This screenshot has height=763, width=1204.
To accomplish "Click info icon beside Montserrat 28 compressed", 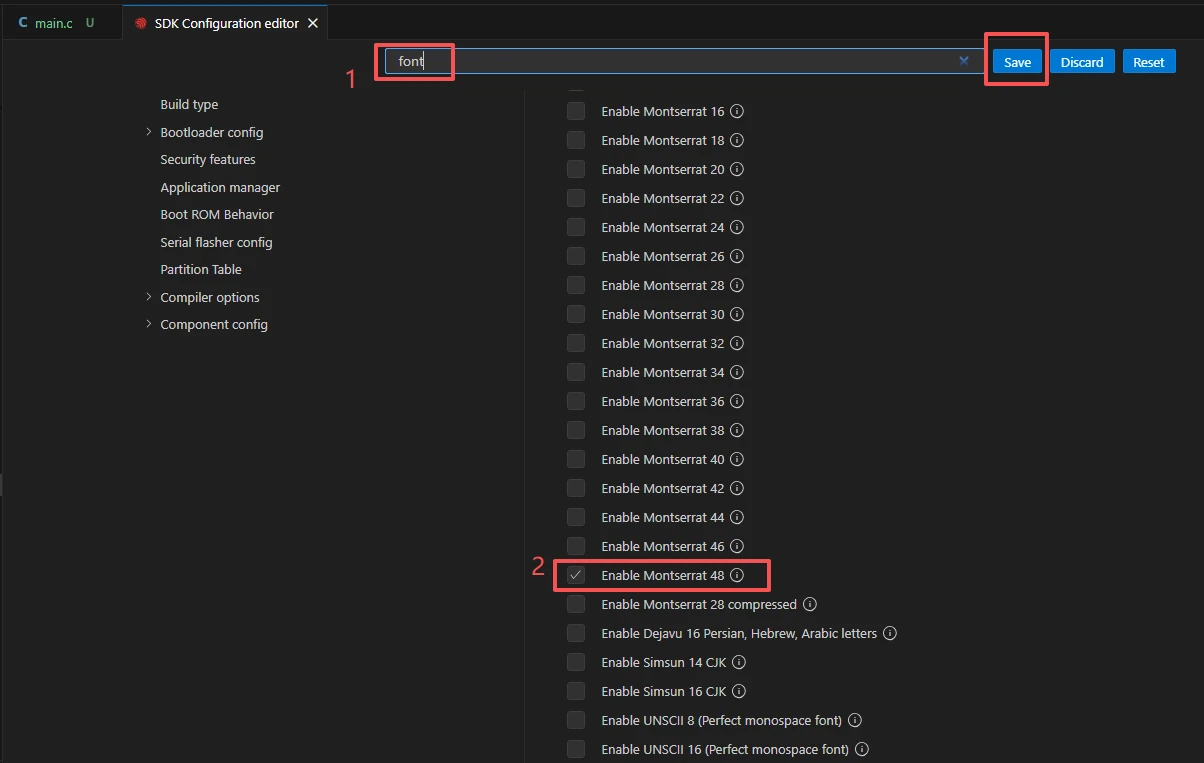I will click(810, 605).
